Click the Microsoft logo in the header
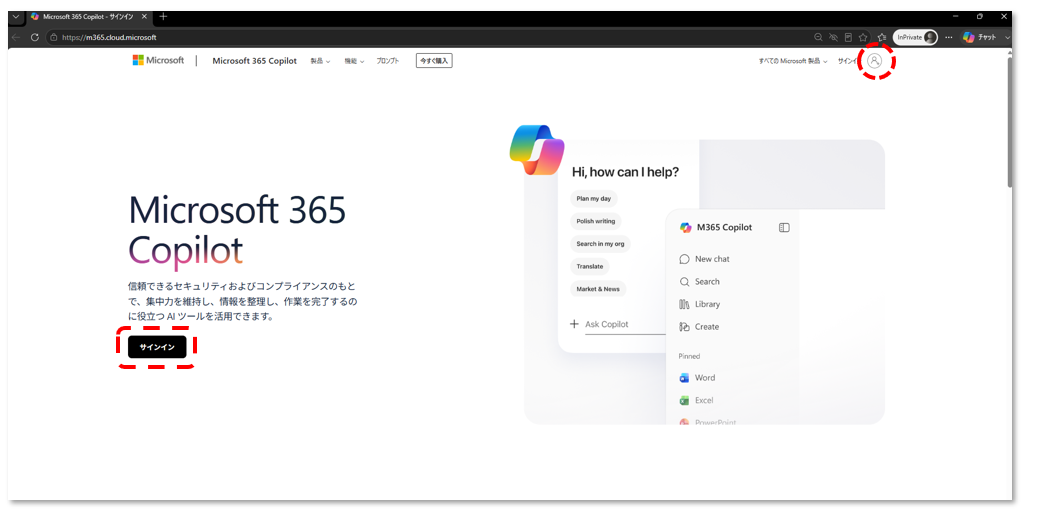Viewport: 1038px width, 516px height. pos(158,60)
